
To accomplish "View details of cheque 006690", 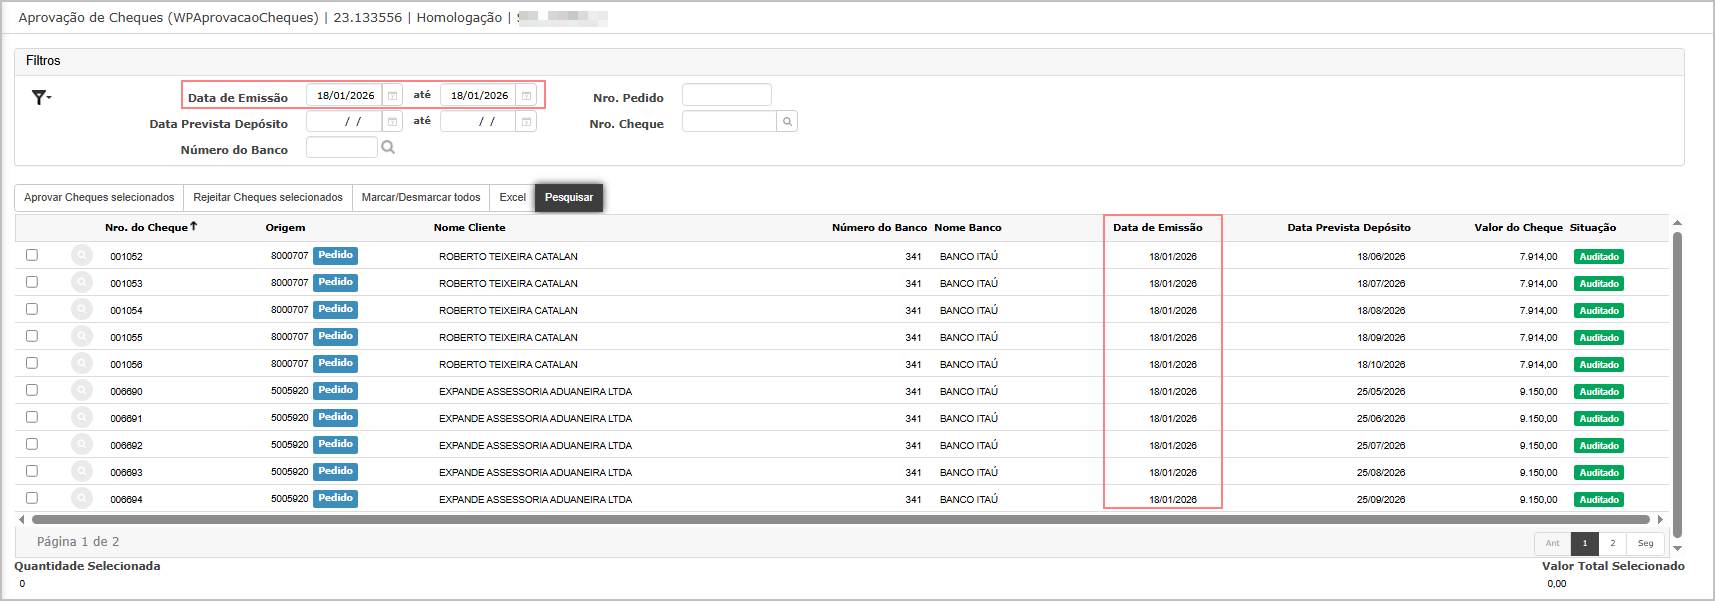I will tap(82, 391).
